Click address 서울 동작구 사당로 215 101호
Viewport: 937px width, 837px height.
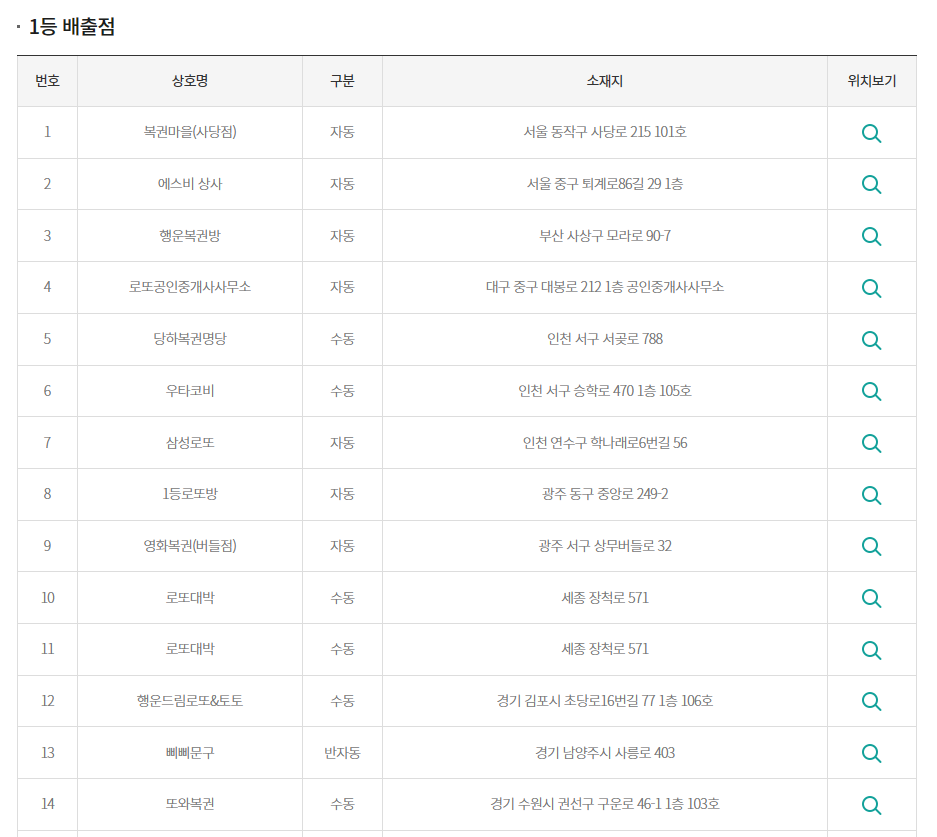pyautogui.click(x=605, y=131)
